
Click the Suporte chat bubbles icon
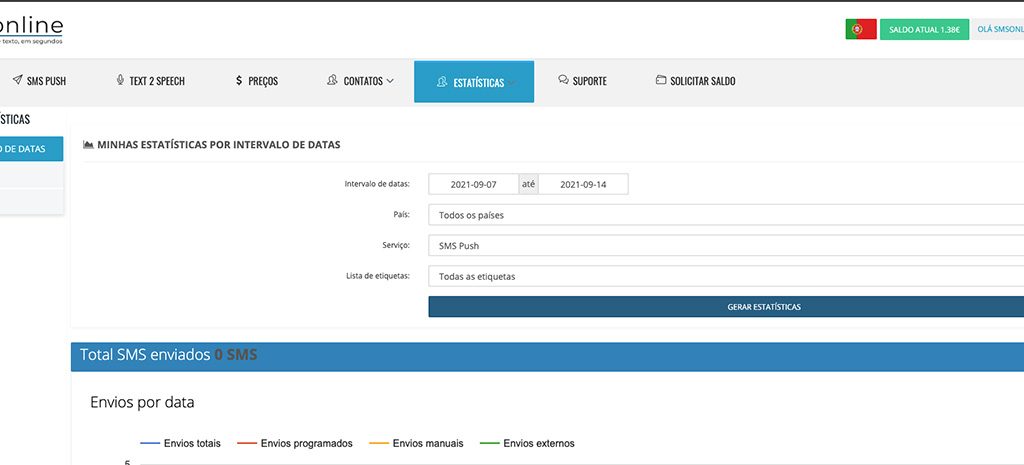[563, 81]
